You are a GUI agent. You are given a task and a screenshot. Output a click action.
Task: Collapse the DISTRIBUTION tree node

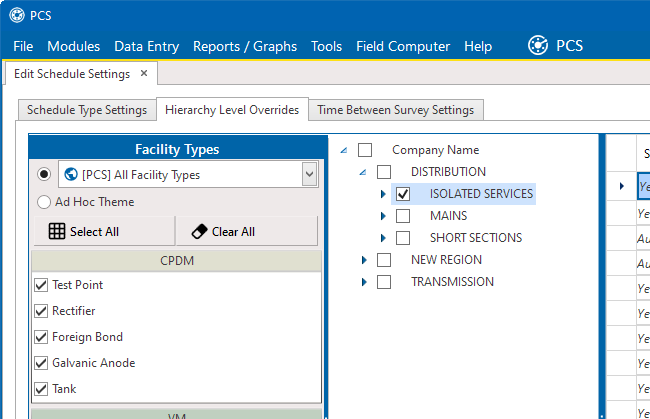363,172
